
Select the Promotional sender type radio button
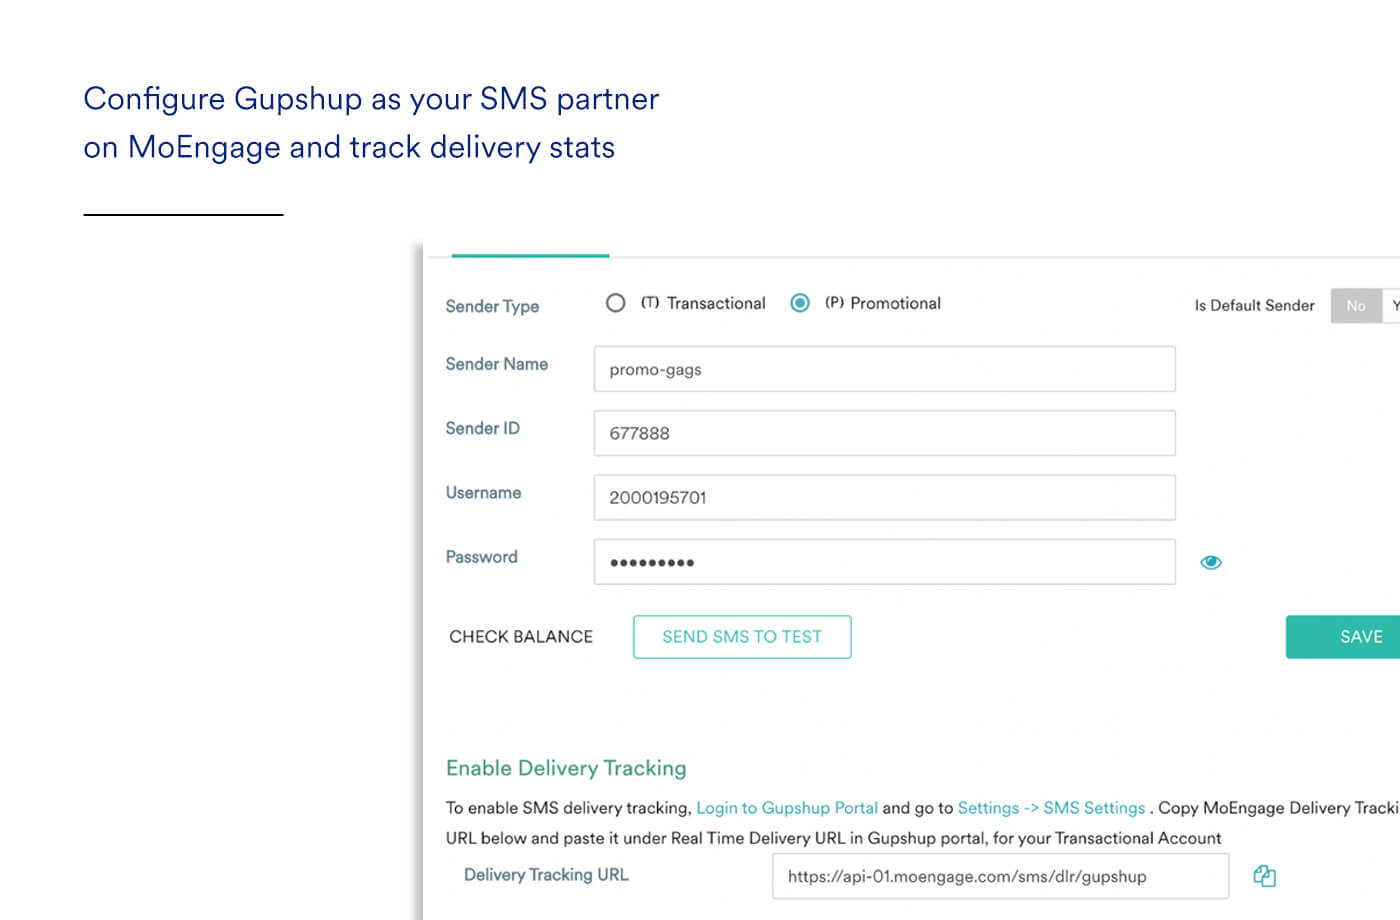(x=800, y=303)
